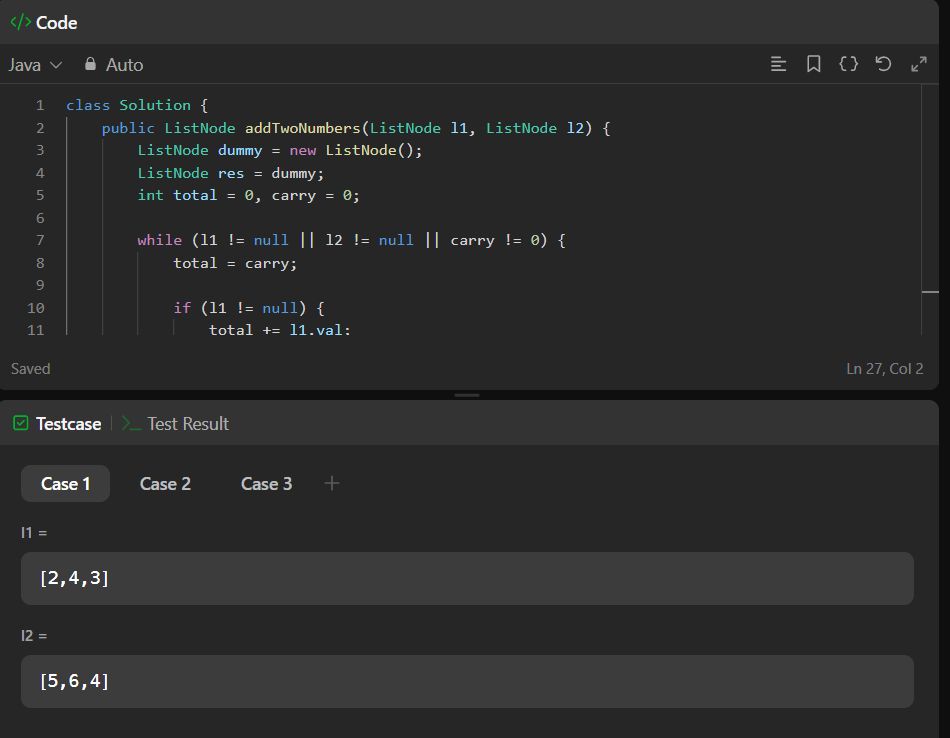Click the 'while' keyword on line 7
The width and height of the screenshot is (950, 738).
click(159, 241)
